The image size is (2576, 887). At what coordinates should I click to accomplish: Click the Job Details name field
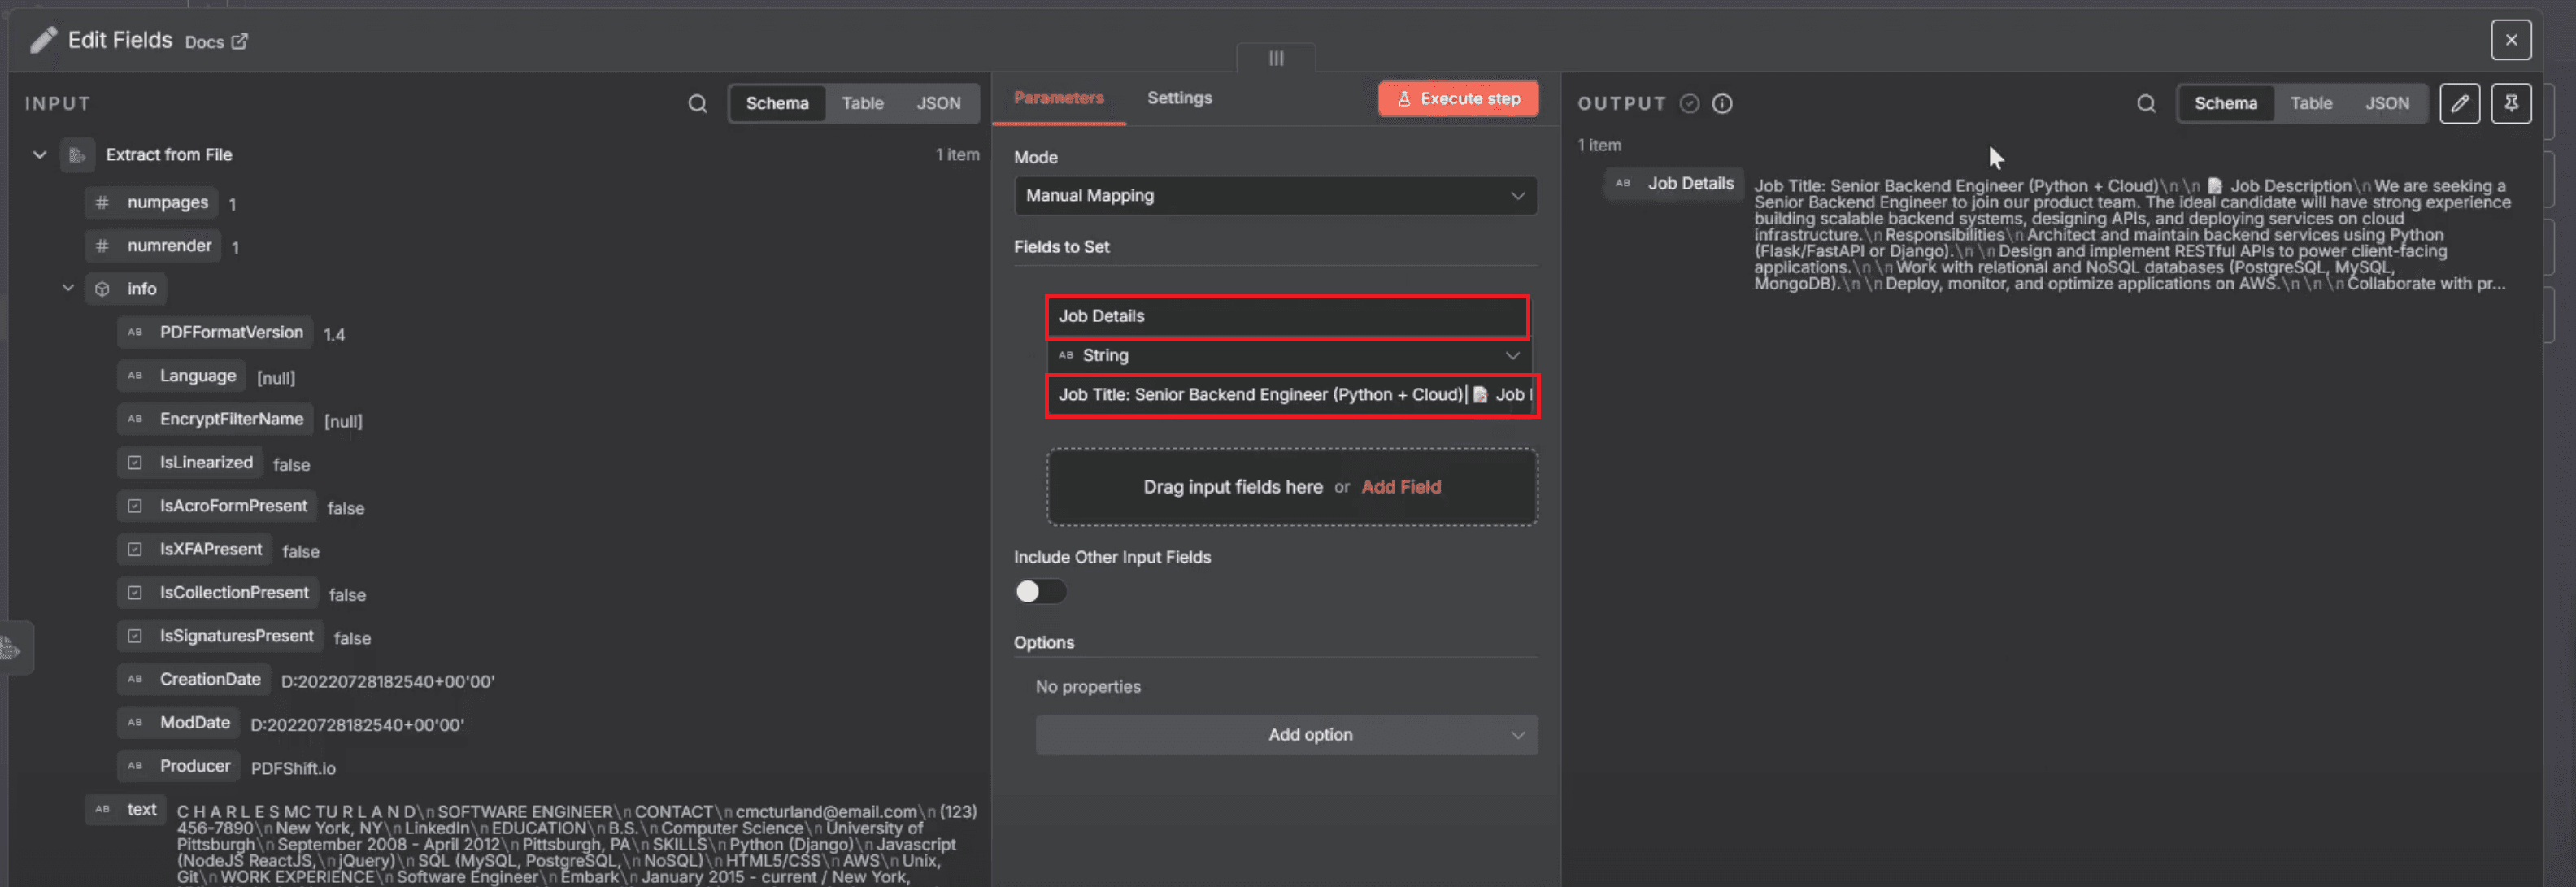1287,317
